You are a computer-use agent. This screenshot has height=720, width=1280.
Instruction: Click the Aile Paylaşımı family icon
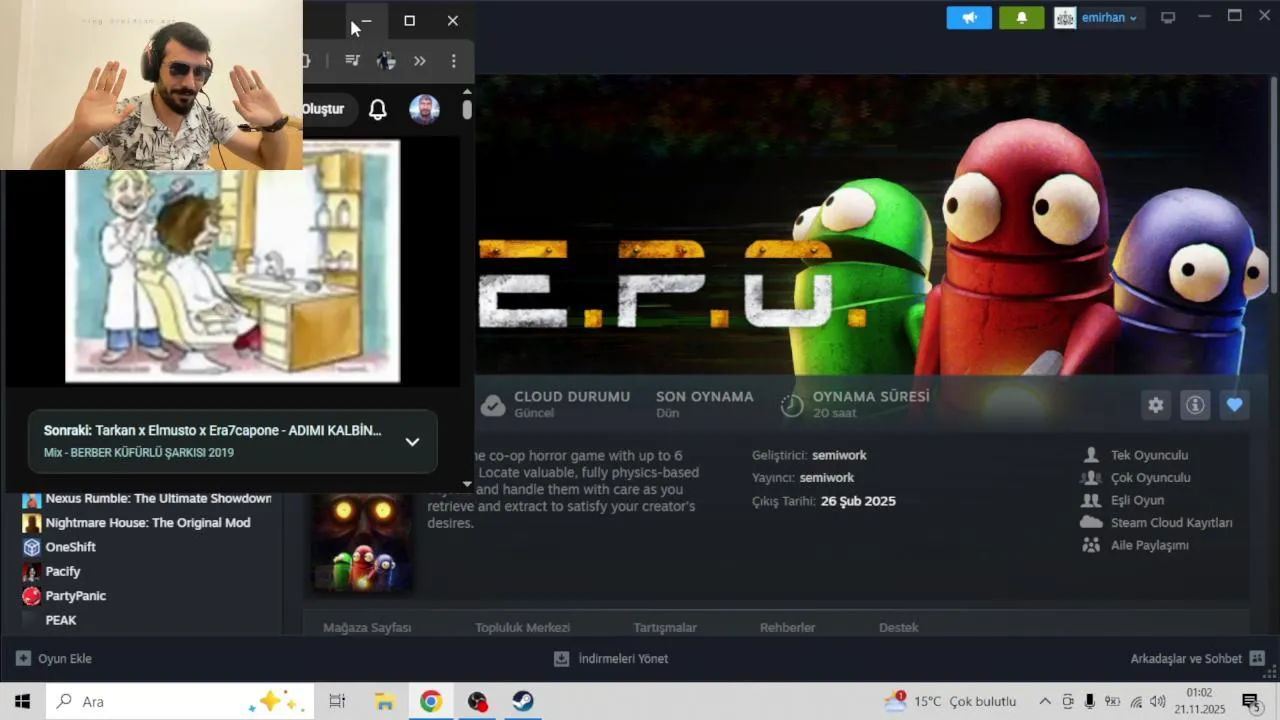tap(1091, 545)
